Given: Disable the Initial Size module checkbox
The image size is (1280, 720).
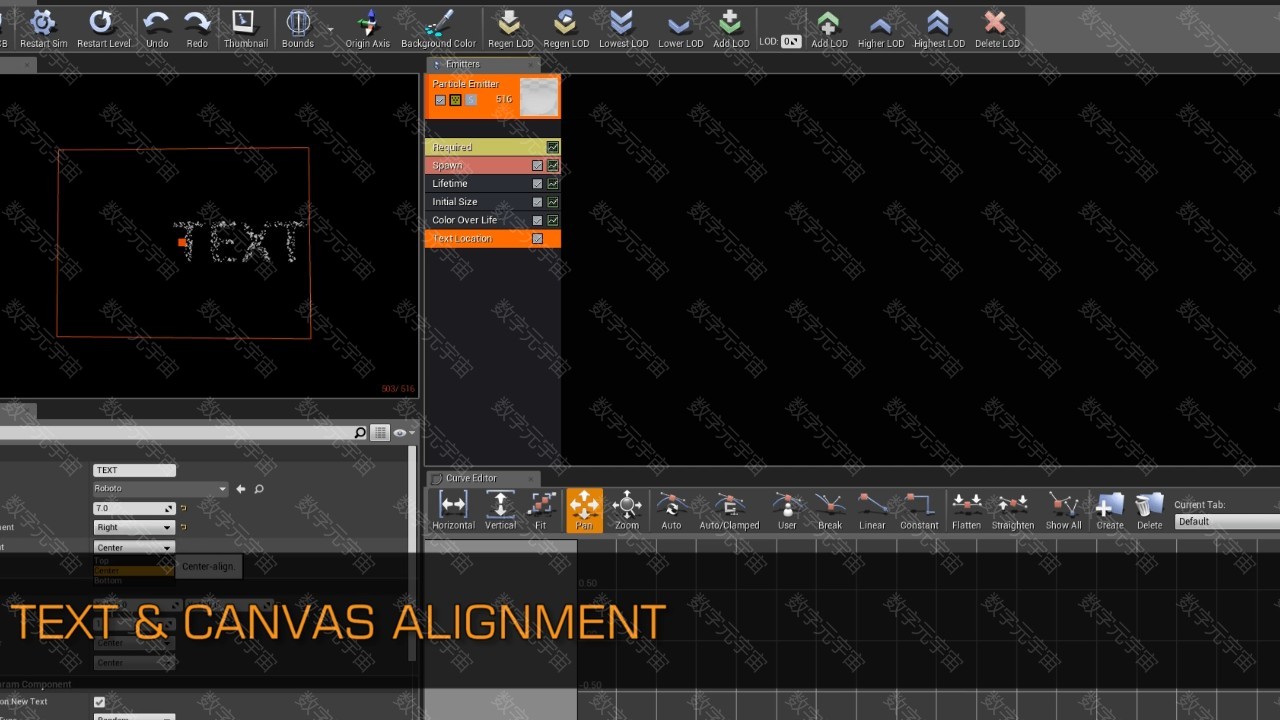Looking at the screenshot, I should pyautogui.click(x=538, y=202).
